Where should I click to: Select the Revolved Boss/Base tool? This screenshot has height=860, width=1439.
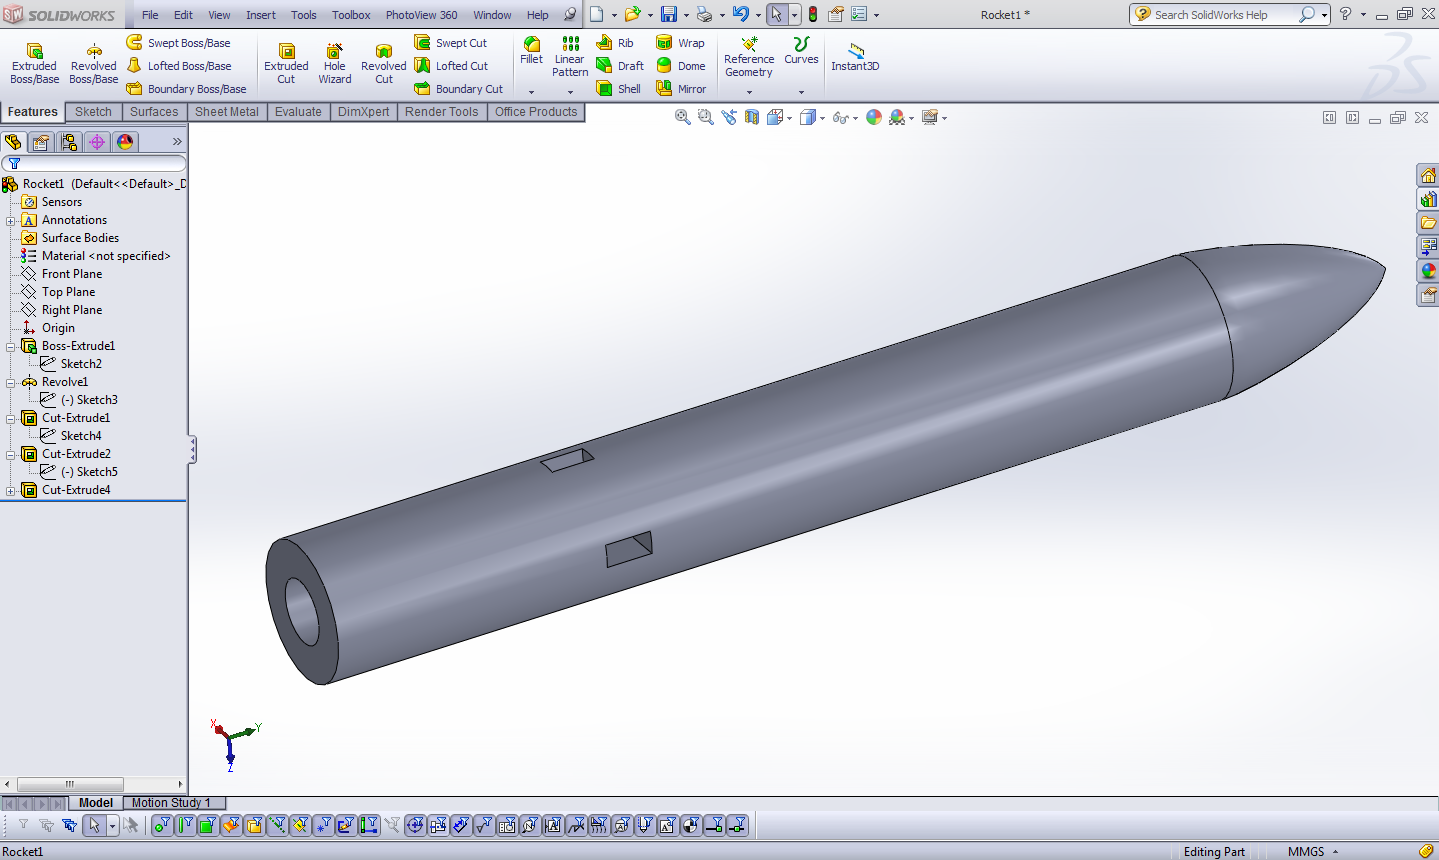pyautogui.click(x=93, y=64)
